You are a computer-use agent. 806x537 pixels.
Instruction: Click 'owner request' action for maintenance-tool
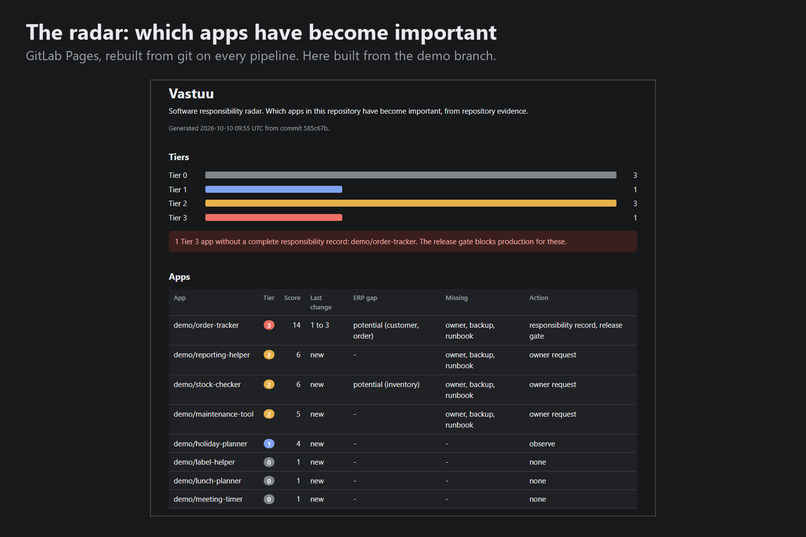point(553,414)
